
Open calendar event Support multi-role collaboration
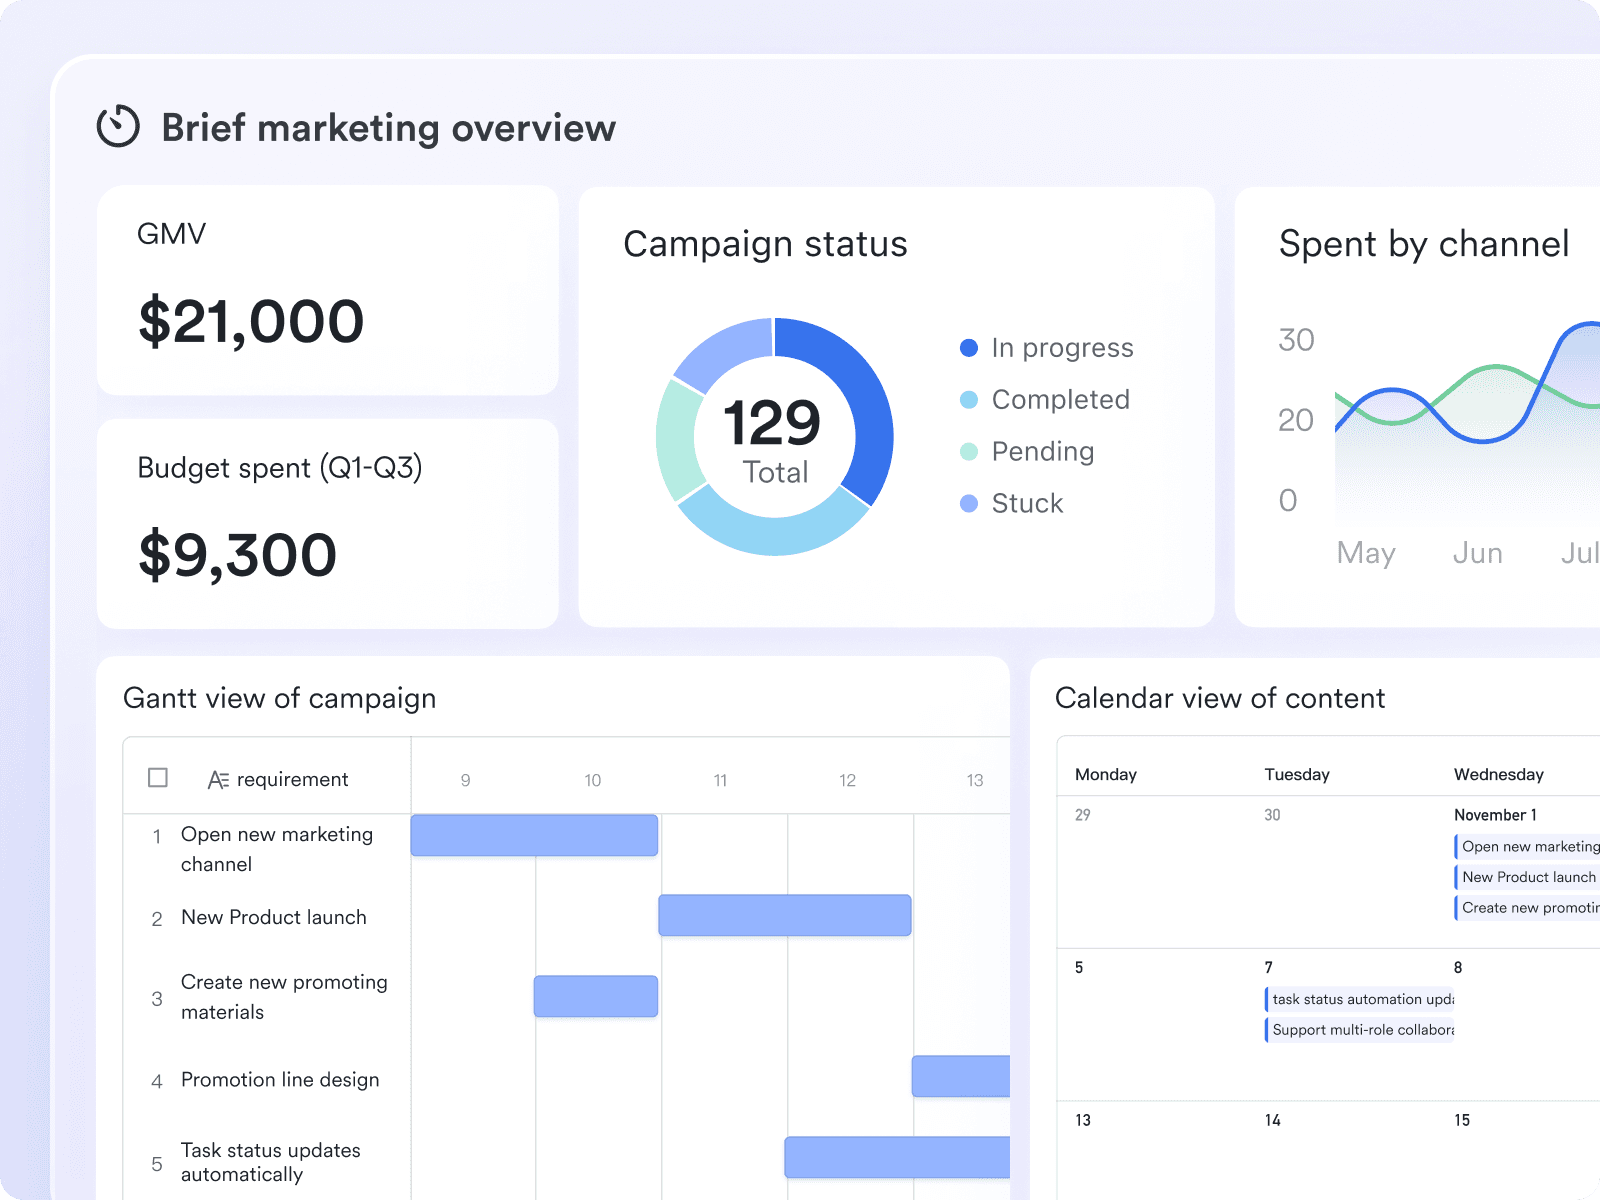[x=1360, y=1030]
